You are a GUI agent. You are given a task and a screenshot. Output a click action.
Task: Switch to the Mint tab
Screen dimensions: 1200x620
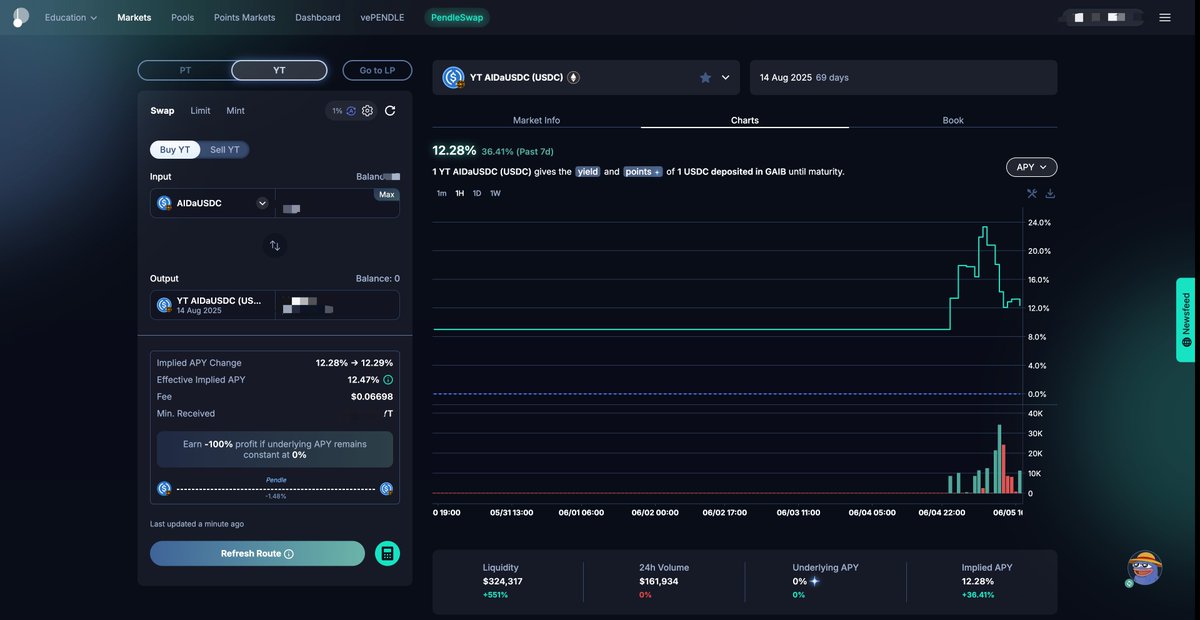click(x=235, y=111)
